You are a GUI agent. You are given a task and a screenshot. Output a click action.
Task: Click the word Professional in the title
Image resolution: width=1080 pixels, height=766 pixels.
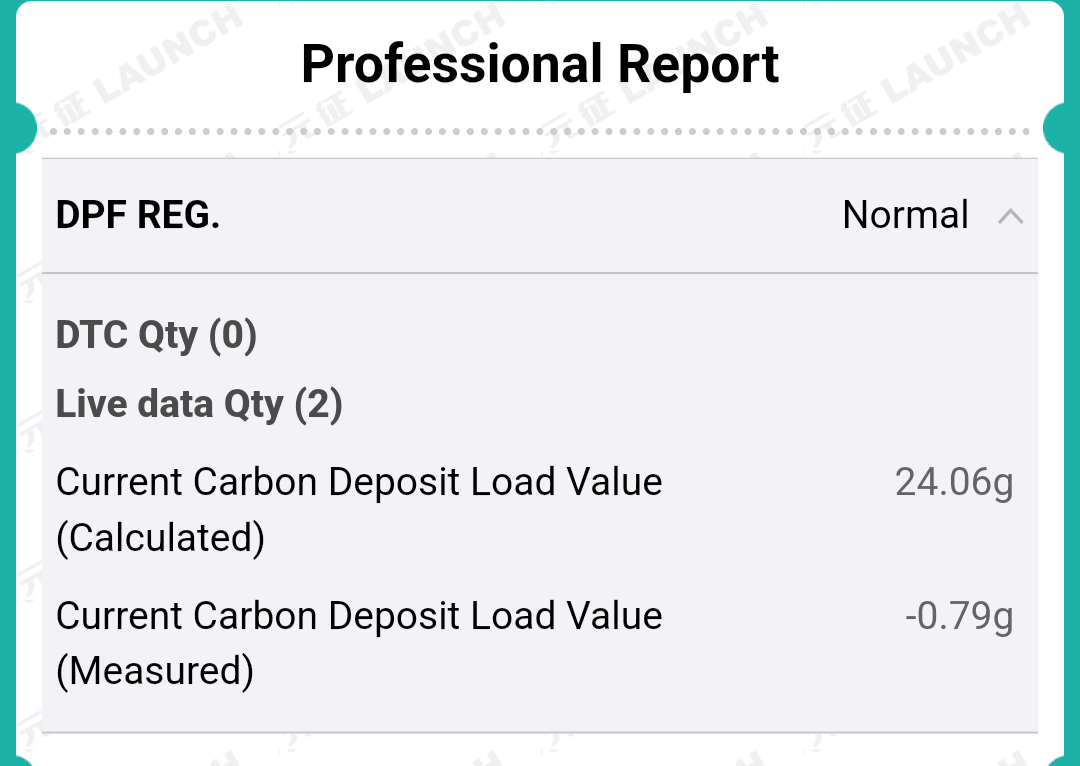coord(452,64)
